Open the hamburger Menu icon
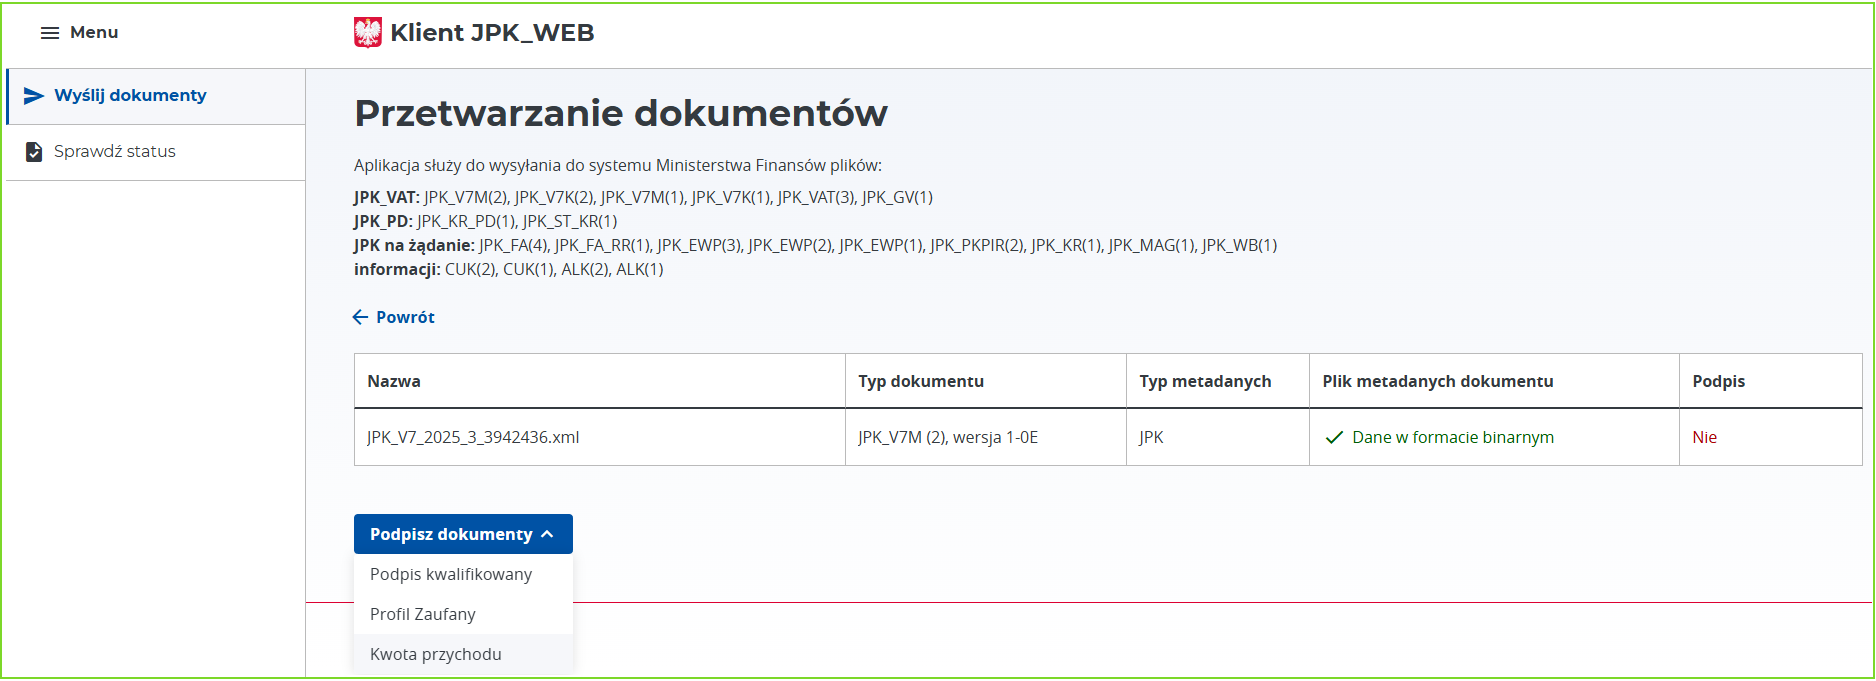The height and width of the screenshot is (681, 1876). [49, 33]
